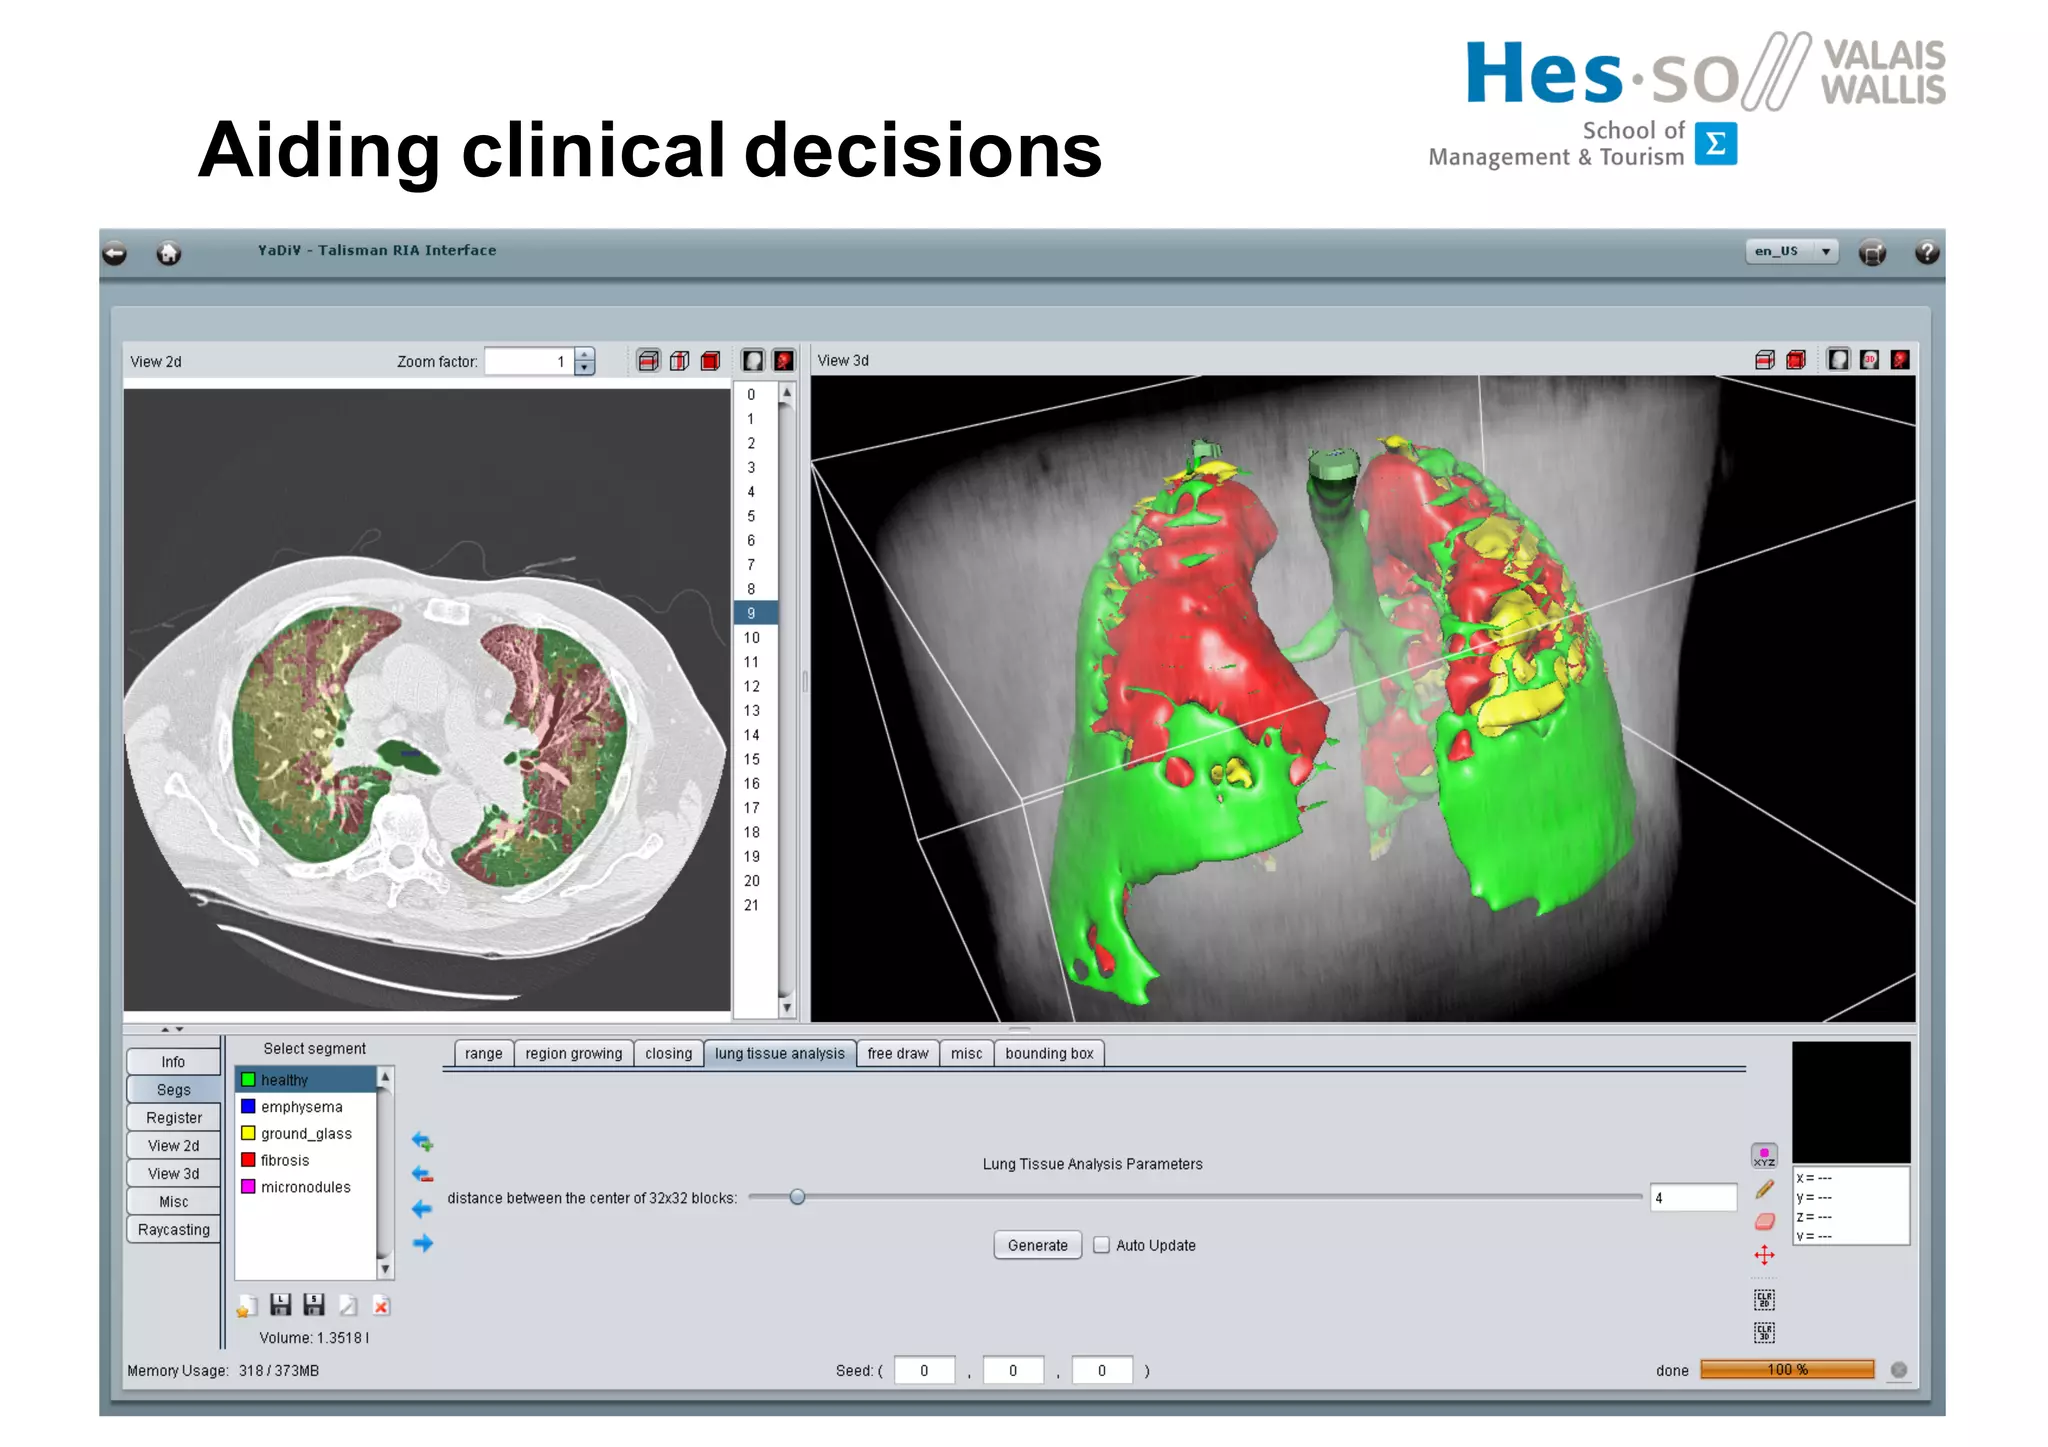
Task: Click the blue right arrow icon
Action: pos(422,1243)
